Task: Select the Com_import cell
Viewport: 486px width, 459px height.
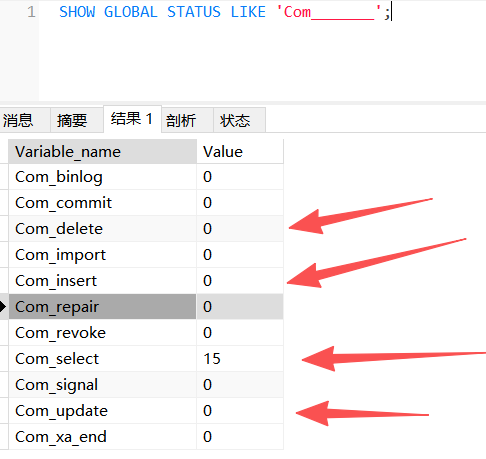Action: tap(102, 255)
